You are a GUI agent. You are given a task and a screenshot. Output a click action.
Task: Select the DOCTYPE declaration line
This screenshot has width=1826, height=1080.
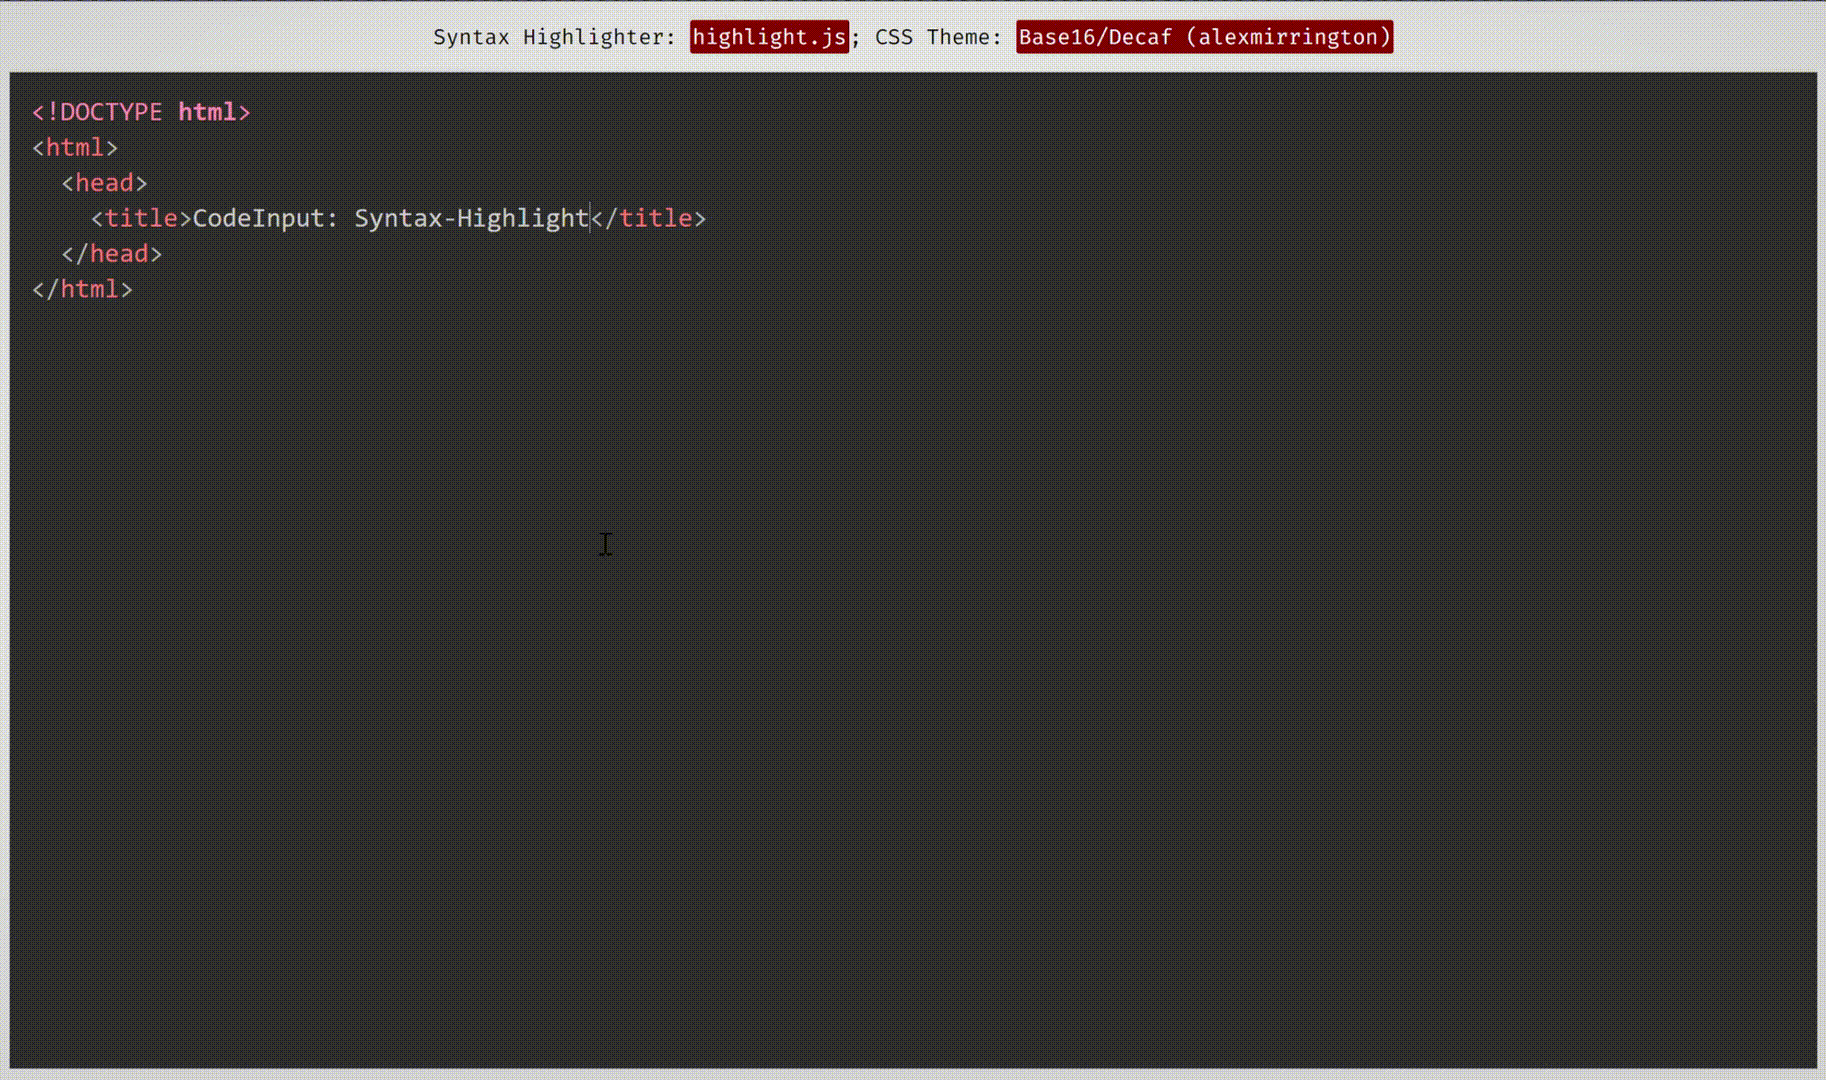(x=140, y=112)
